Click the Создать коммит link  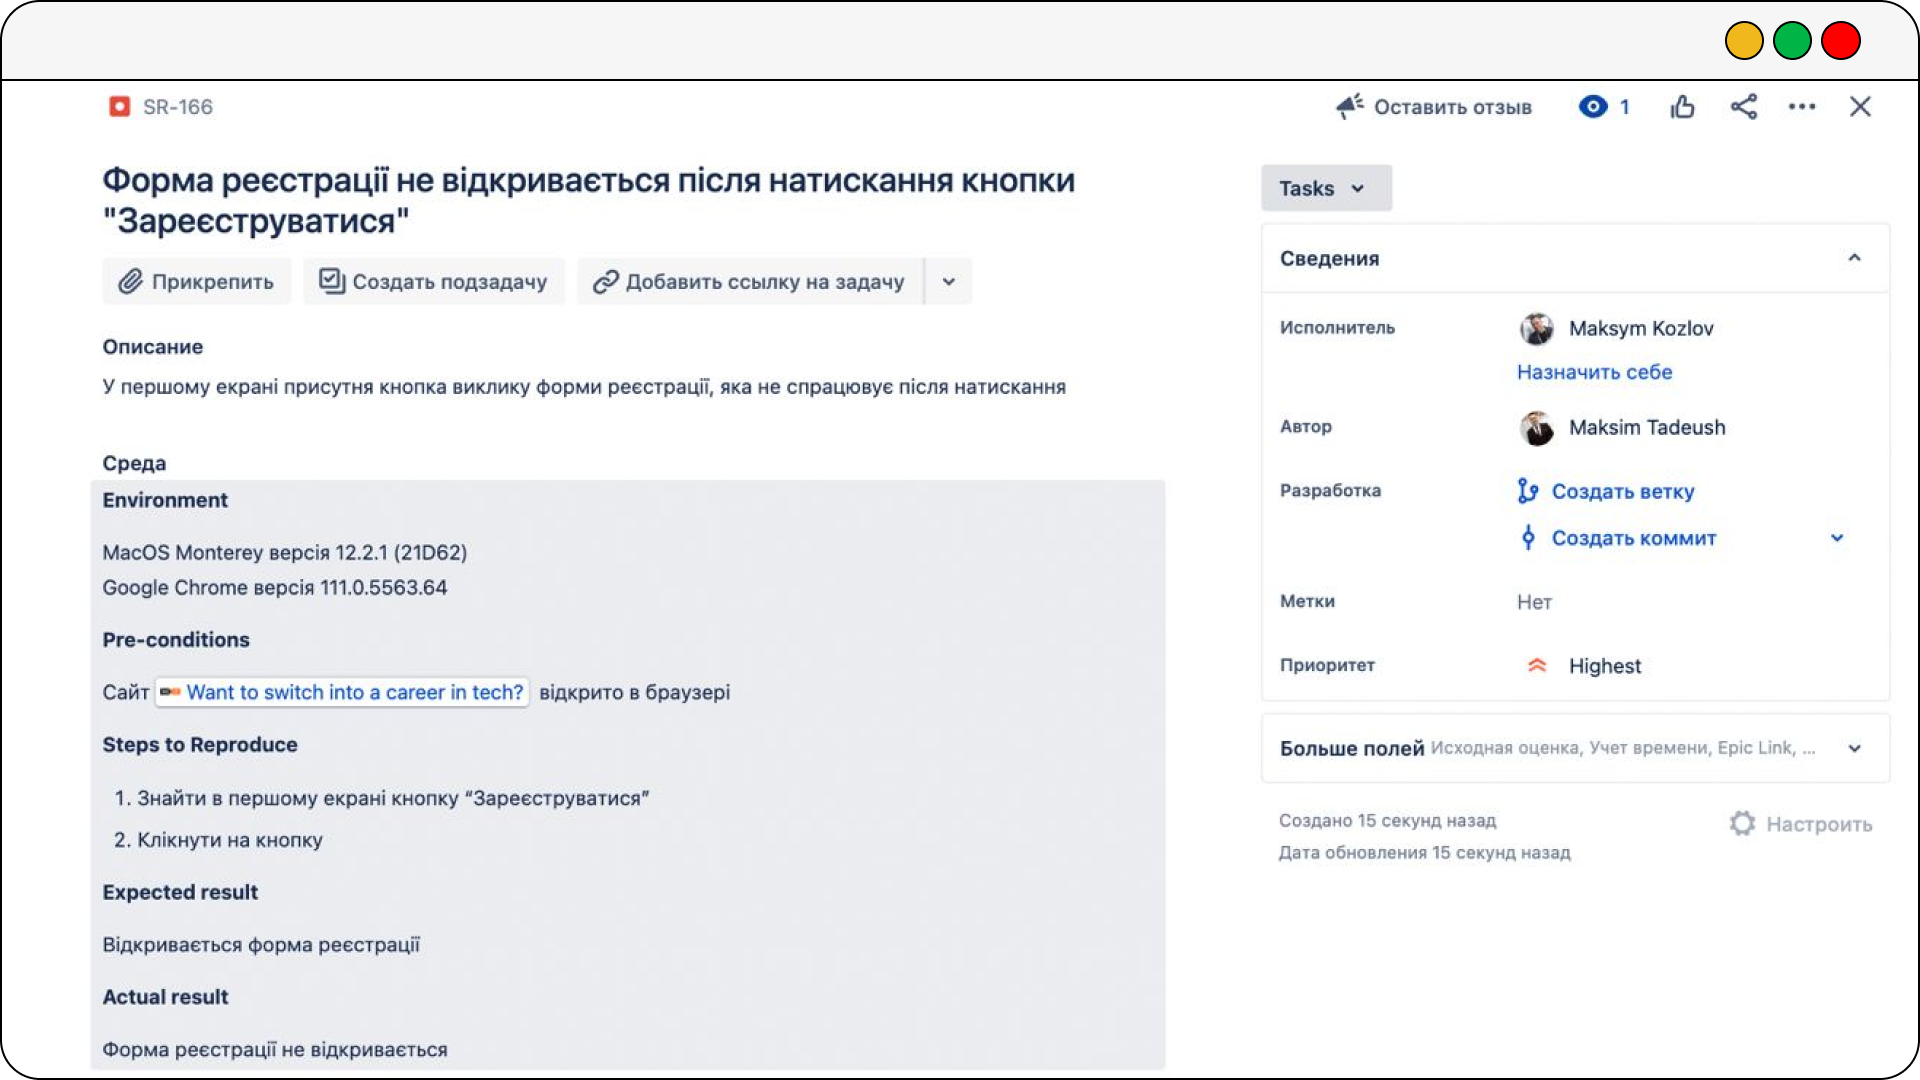[x=1634, y=538]
